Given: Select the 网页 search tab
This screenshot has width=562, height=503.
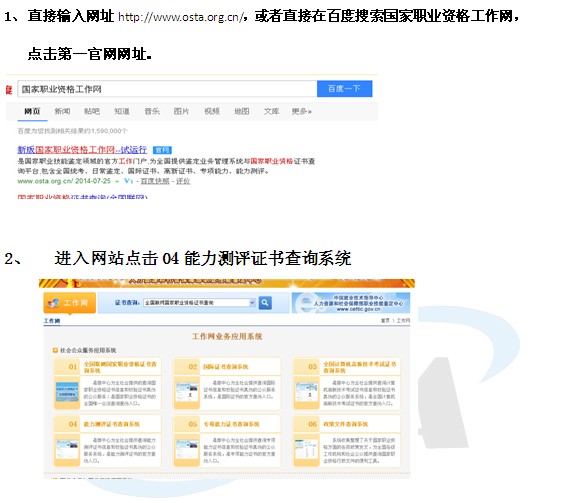Looking at the screenshot, I should coord(32,111).
